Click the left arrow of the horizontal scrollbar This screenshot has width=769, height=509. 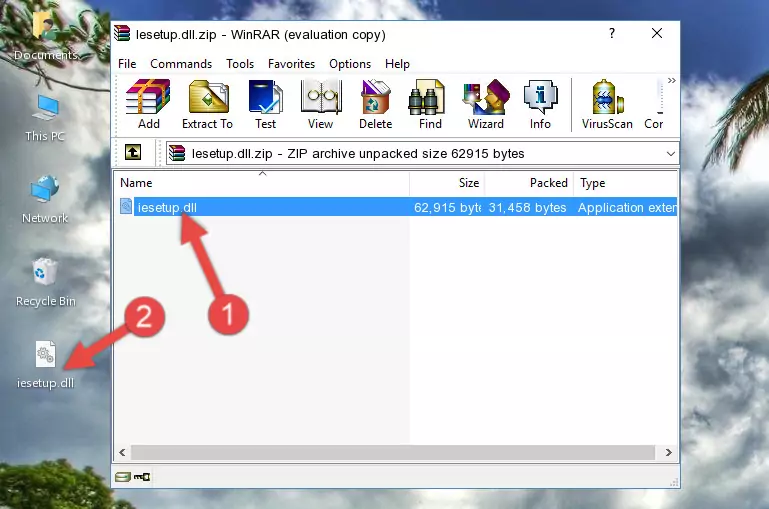[123, 452]
